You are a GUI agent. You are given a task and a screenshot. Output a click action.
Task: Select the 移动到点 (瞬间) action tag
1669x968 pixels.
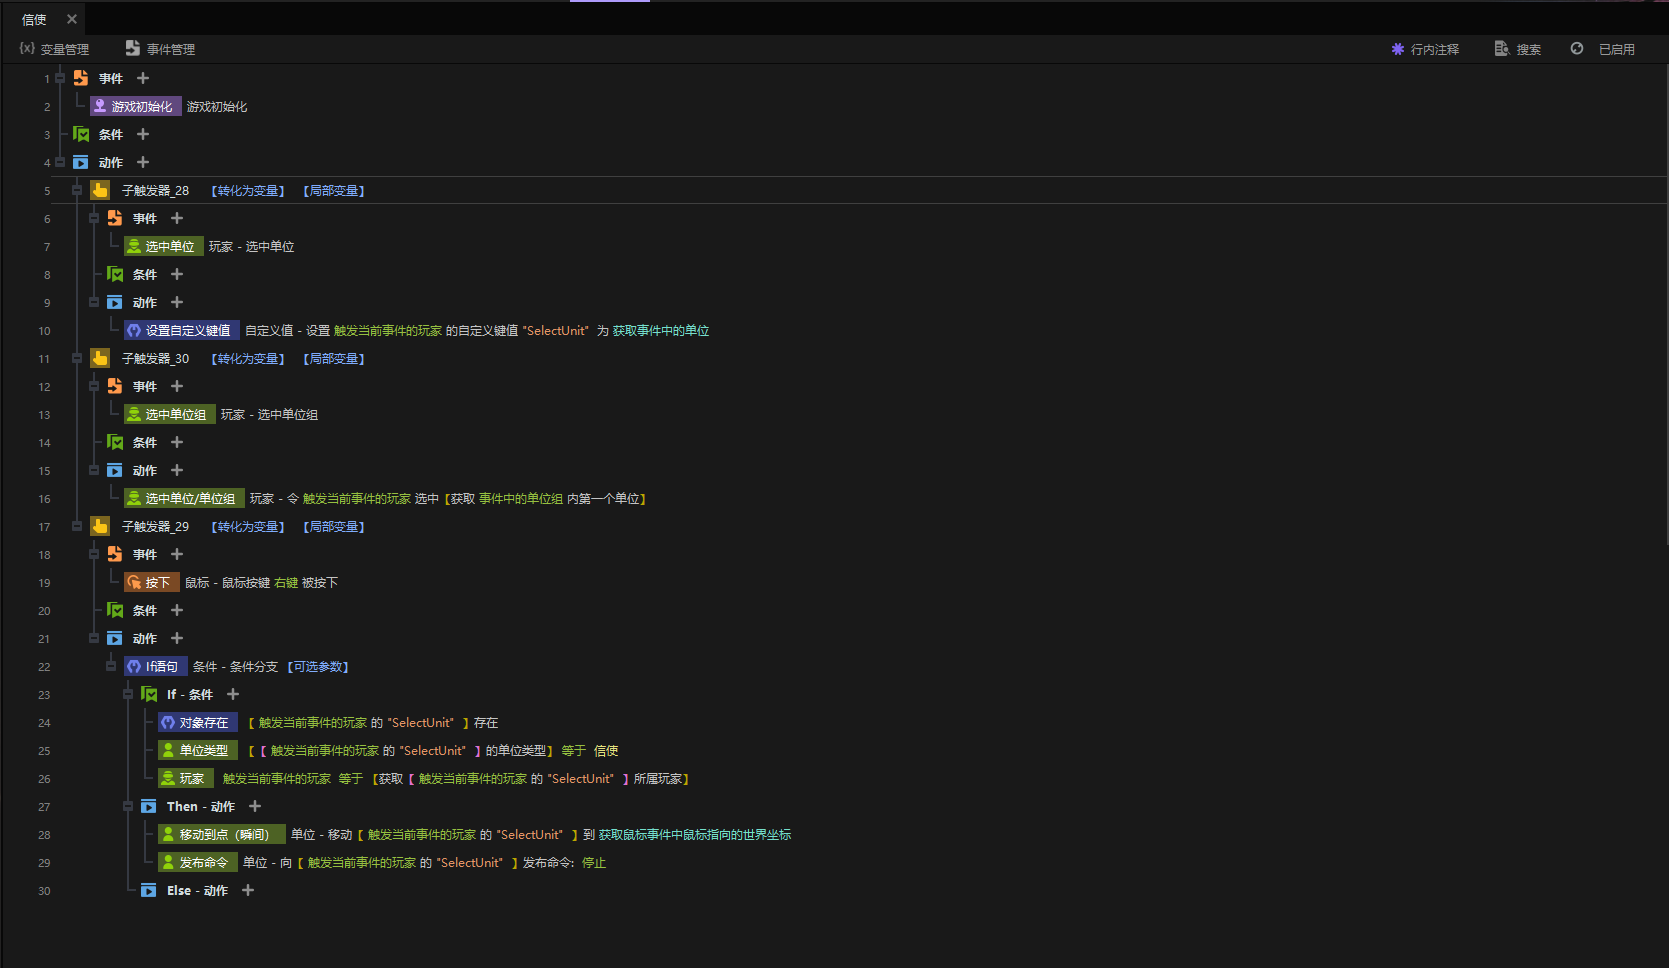[222, 834]
